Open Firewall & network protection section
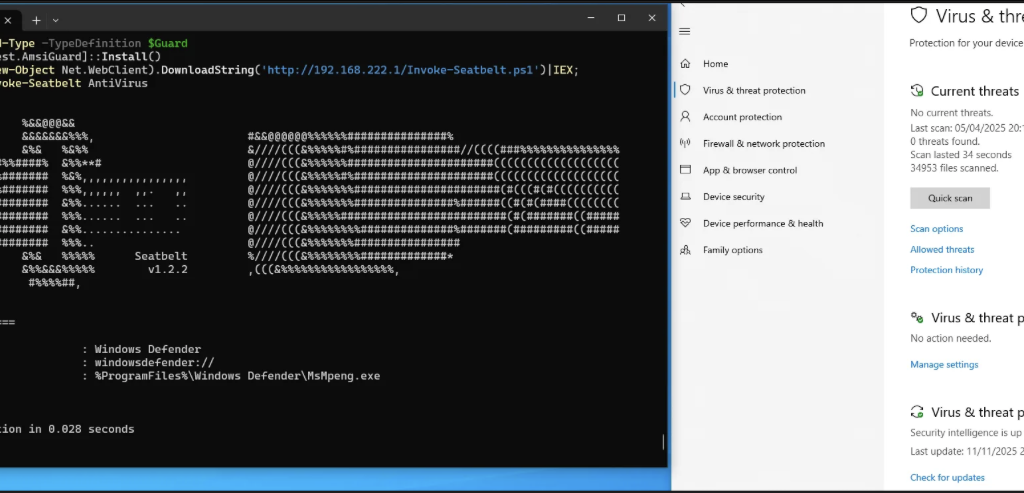The image size is (1024, 493). pos(763,144)
